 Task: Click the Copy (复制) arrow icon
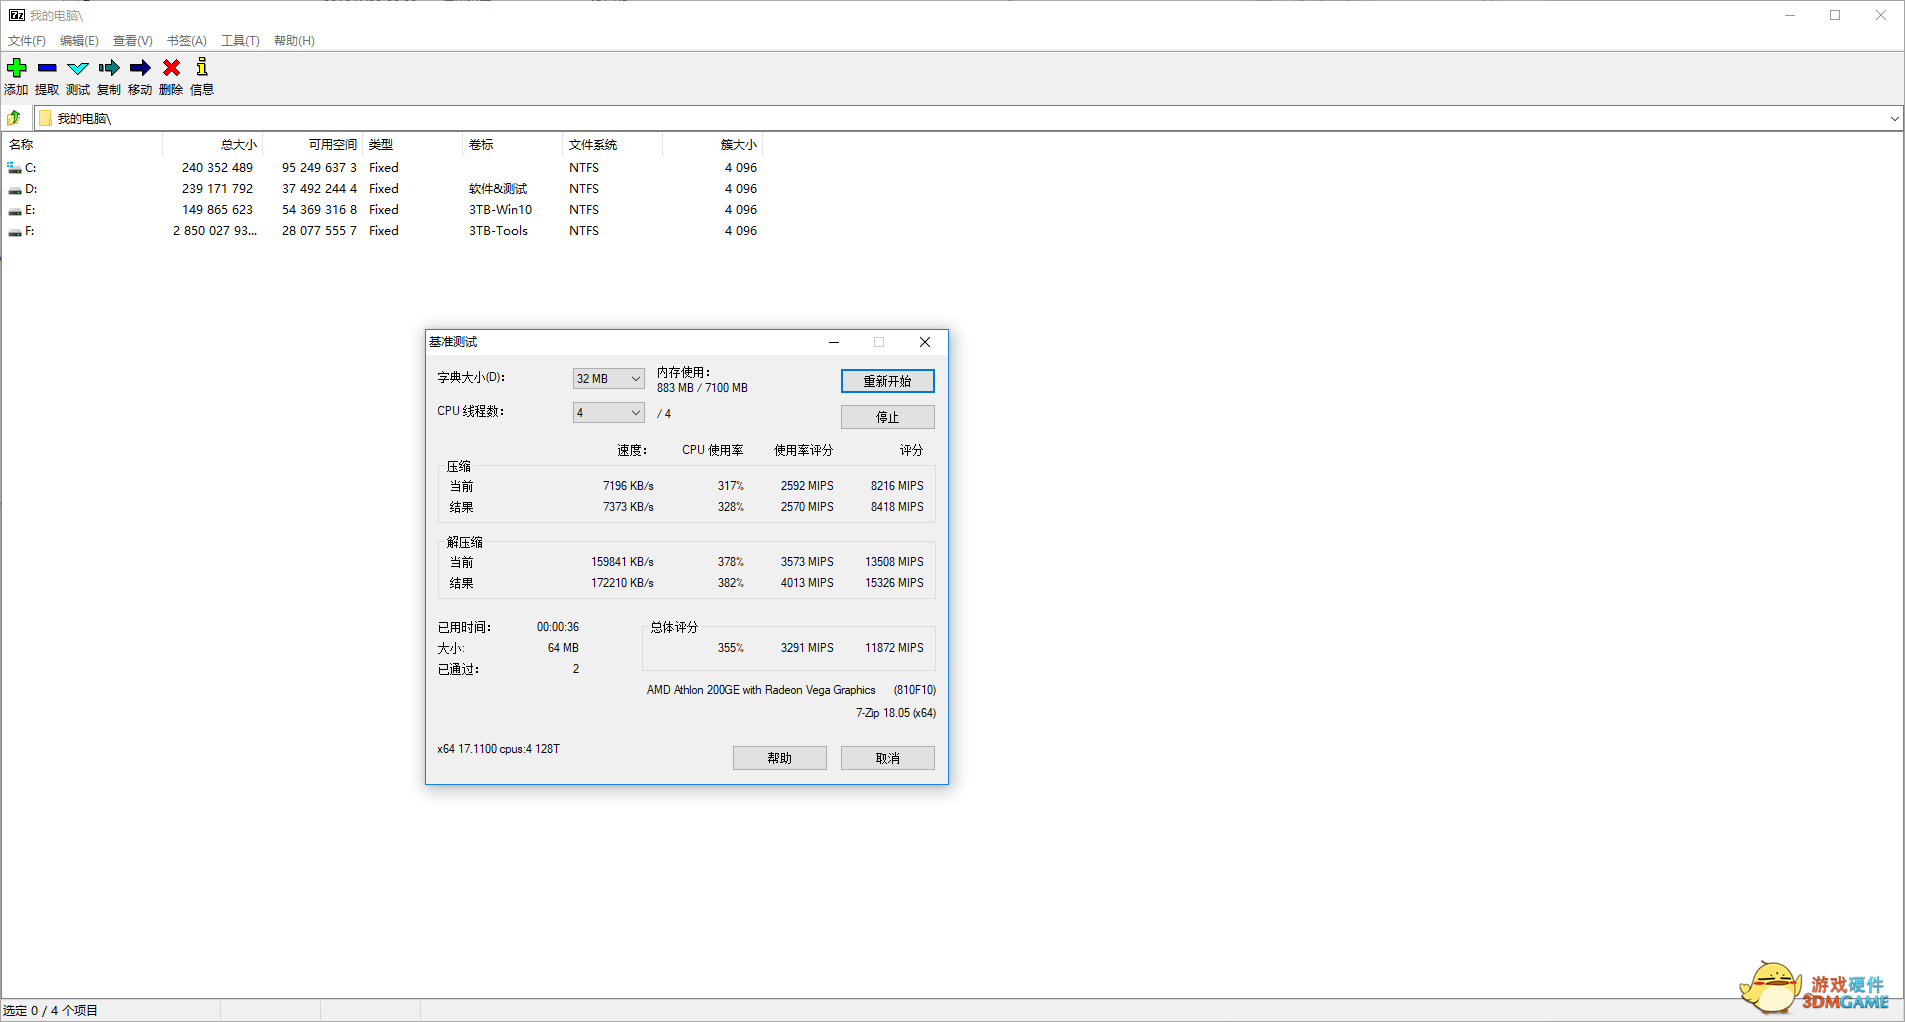(109, 68)
